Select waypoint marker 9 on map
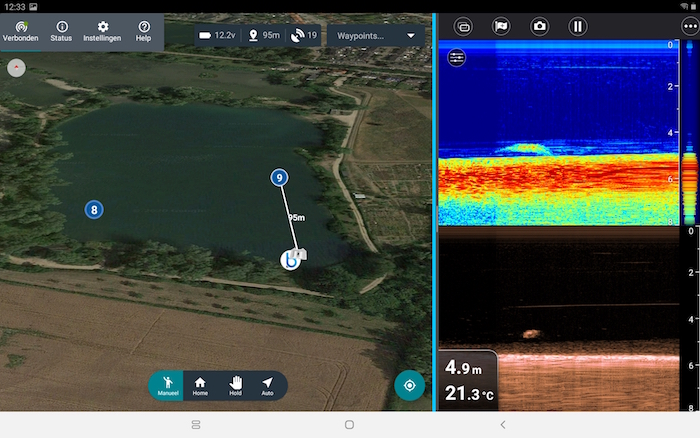Screen dimensions: 700x438 (279, 178)
